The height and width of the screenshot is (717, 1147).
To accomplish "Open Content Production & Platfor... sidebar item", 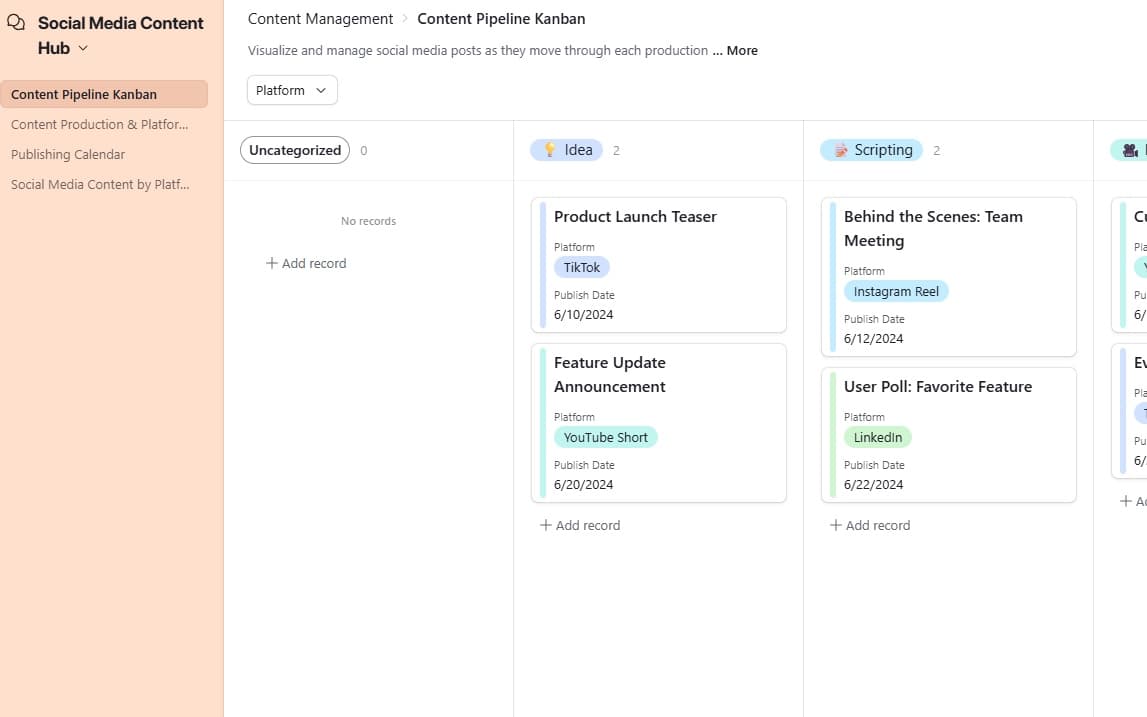I will pos(99,124).
